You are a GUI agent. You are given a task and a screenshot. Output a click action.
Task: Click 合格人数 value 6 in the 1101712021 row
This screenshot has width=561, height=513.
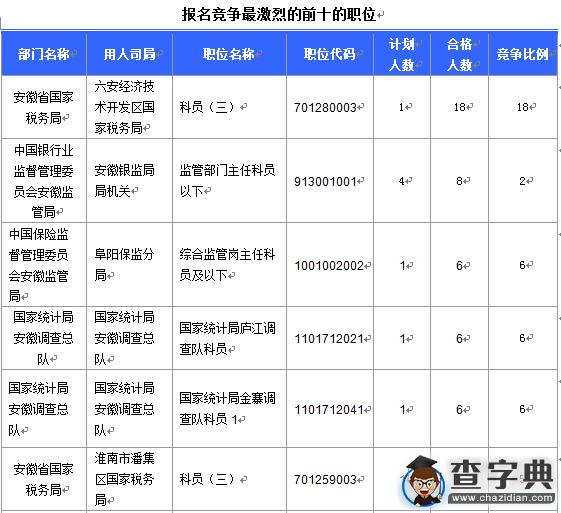tap(459, 338)
